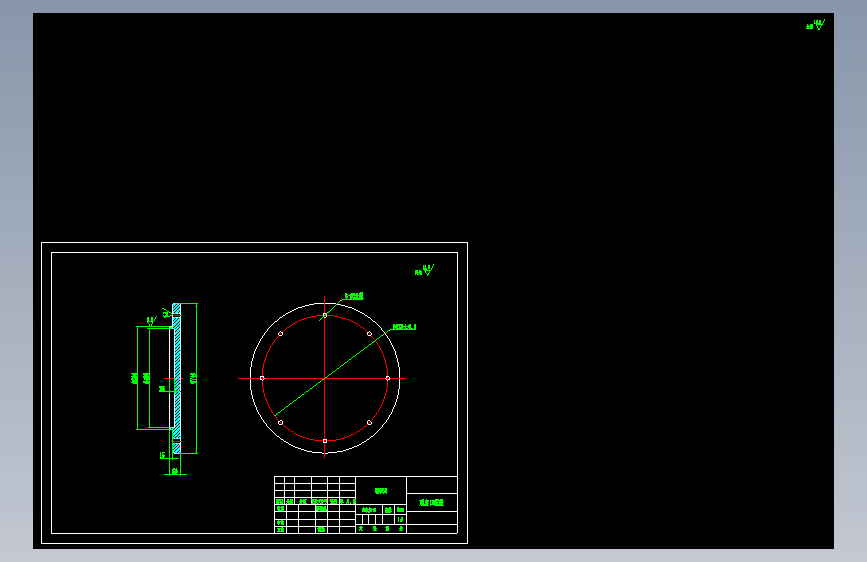This screenshot has width=867, height=562.
Task: Select the bottom bolt hole on vertical centerline
Action: click(x=325, y=441)
